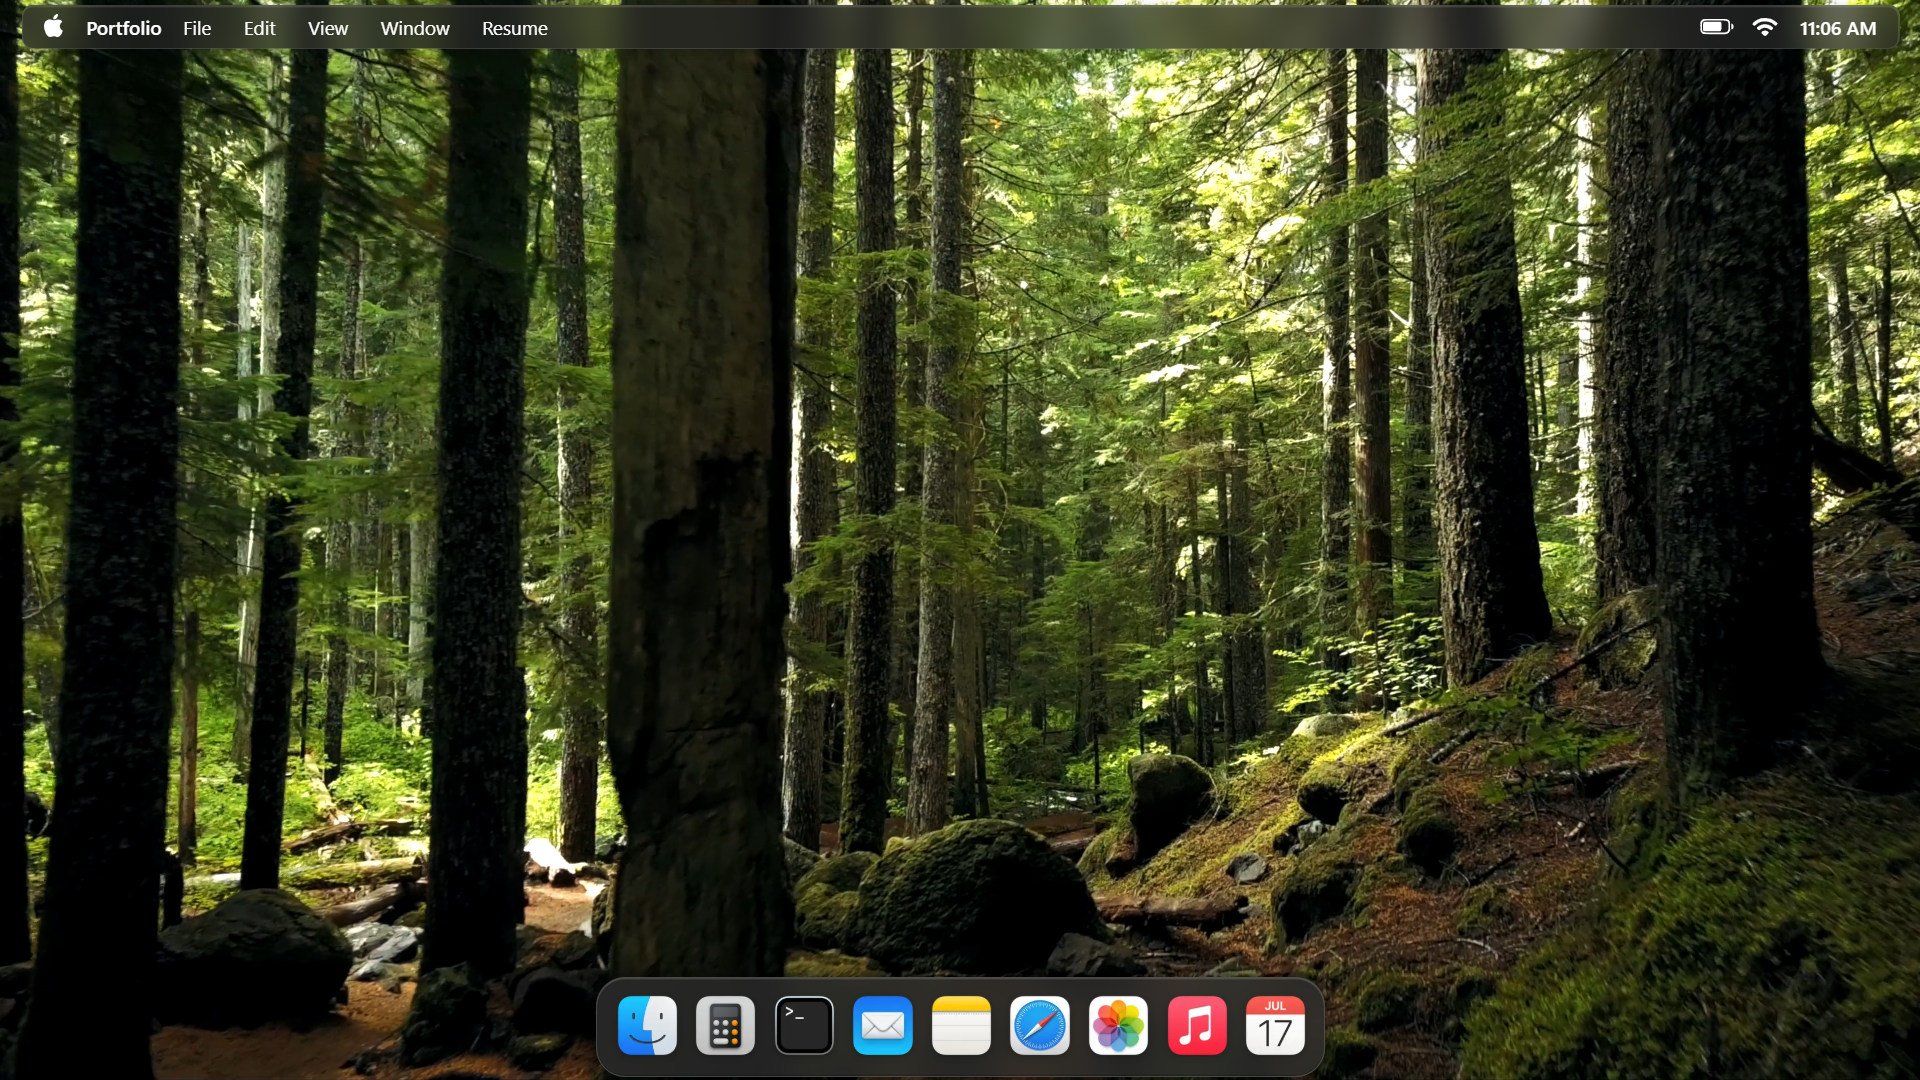Click the clock showing 11:06 AM
The image size is (1920, 1080).
1837,27
